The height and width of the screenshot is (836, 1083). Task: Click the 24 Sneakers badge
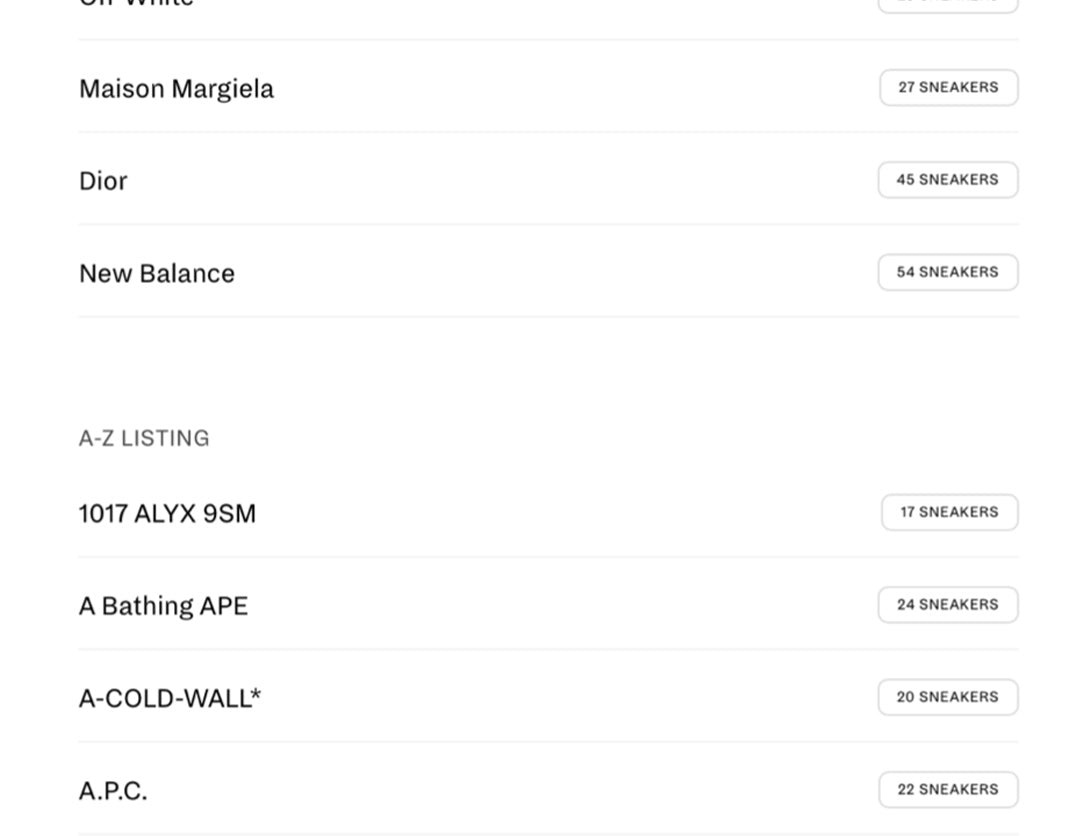947,605
